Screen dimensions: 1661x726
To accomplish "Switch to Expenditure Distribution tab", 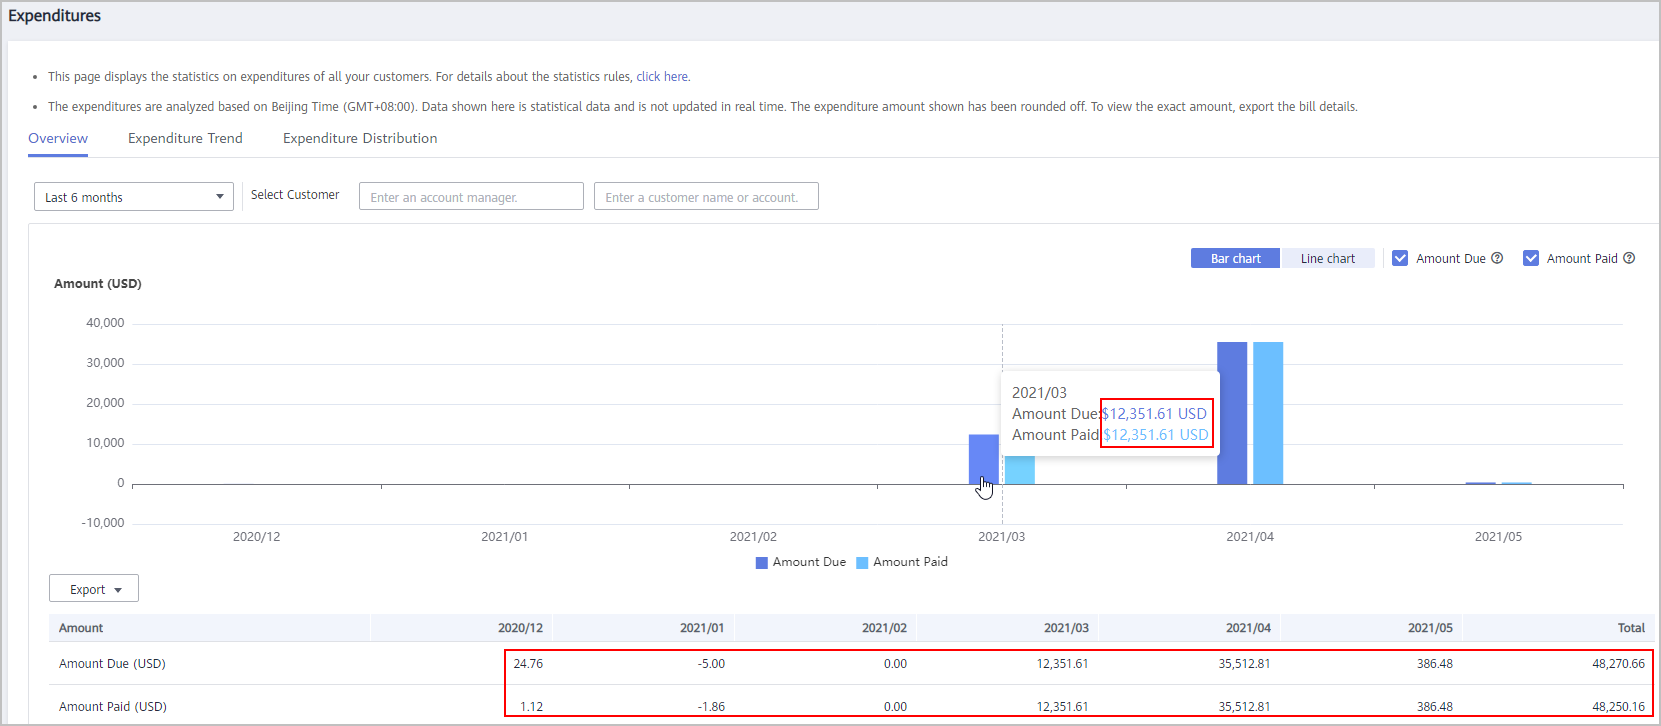I will (360, 138).
